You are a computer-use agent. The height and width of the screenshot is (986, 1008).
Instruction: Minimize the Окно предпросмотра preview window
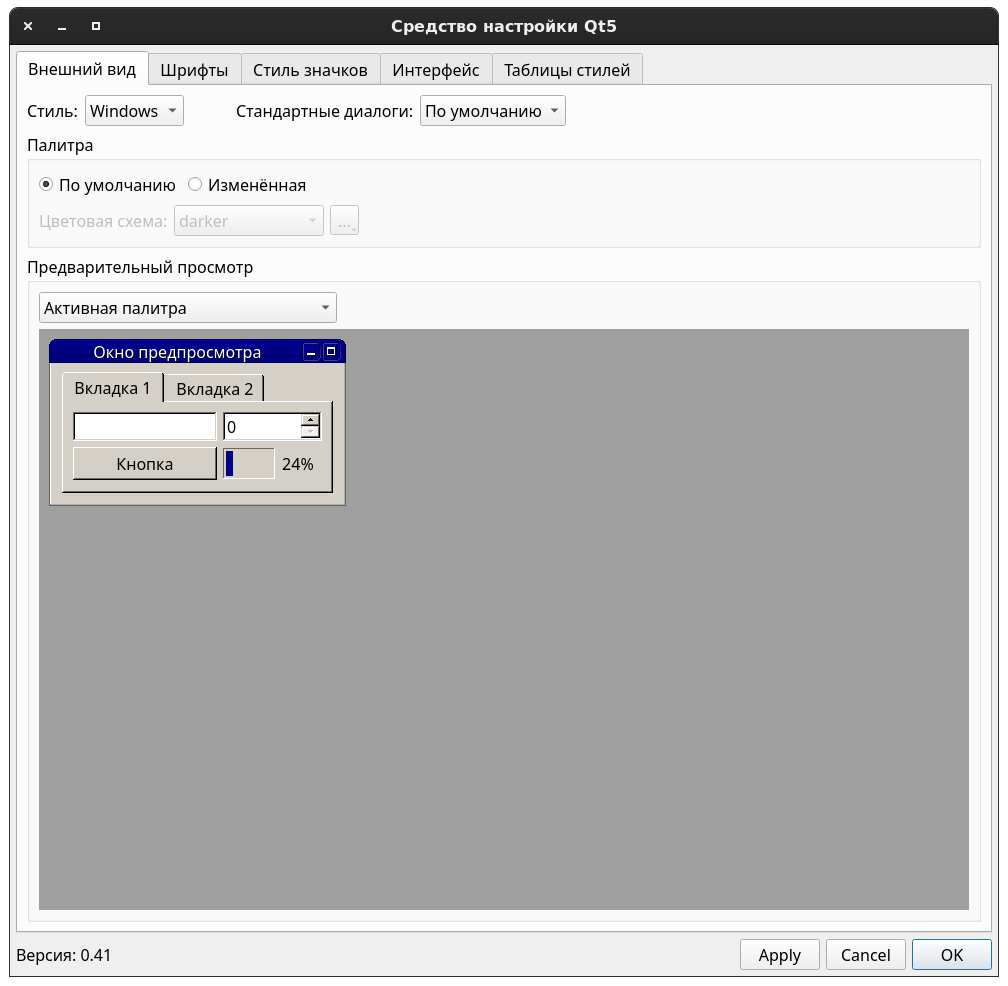[311, 352]
